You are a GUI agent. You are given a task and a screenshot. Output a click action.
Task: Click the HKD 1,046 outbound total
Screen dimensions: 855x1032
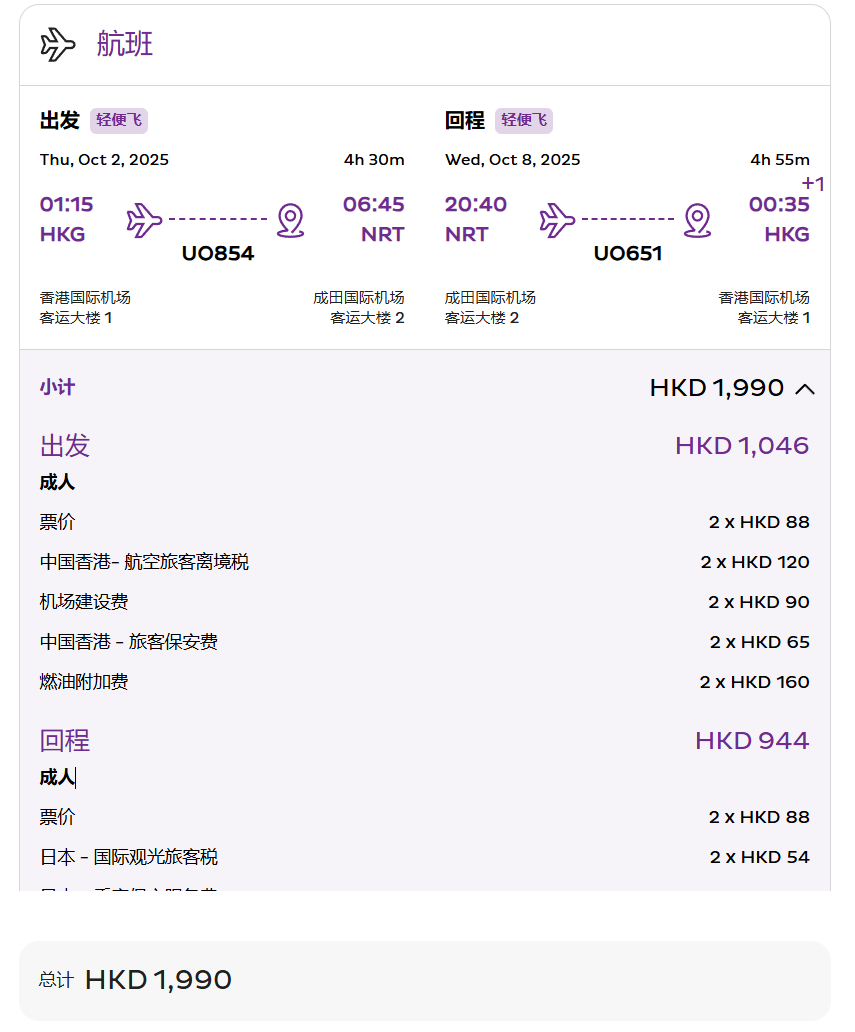742,446
